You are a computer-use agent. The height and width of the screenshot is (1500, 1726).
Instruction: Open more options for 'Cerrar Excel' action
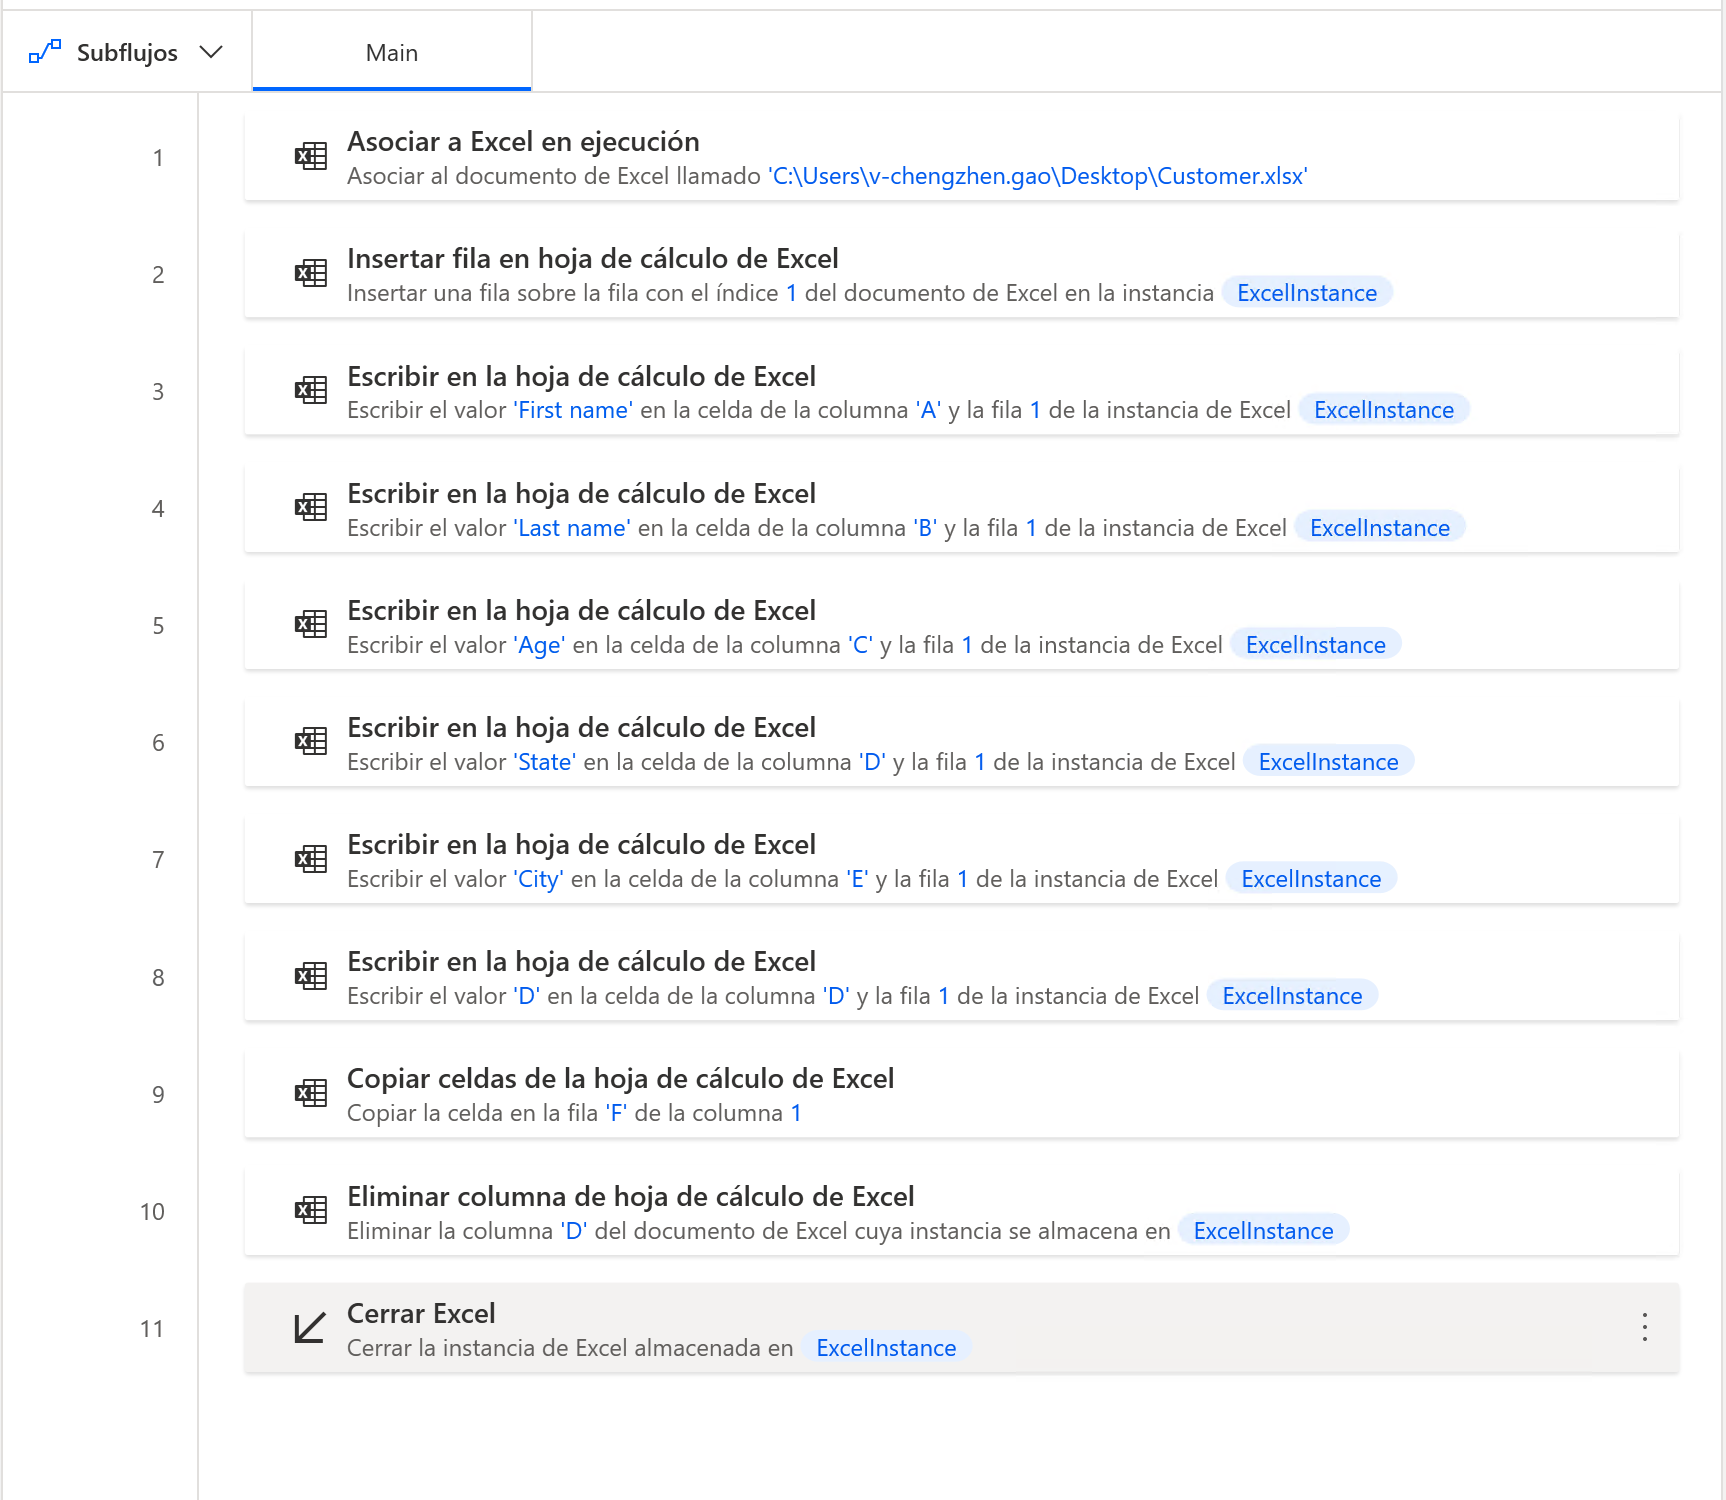pos(1644,1327)
